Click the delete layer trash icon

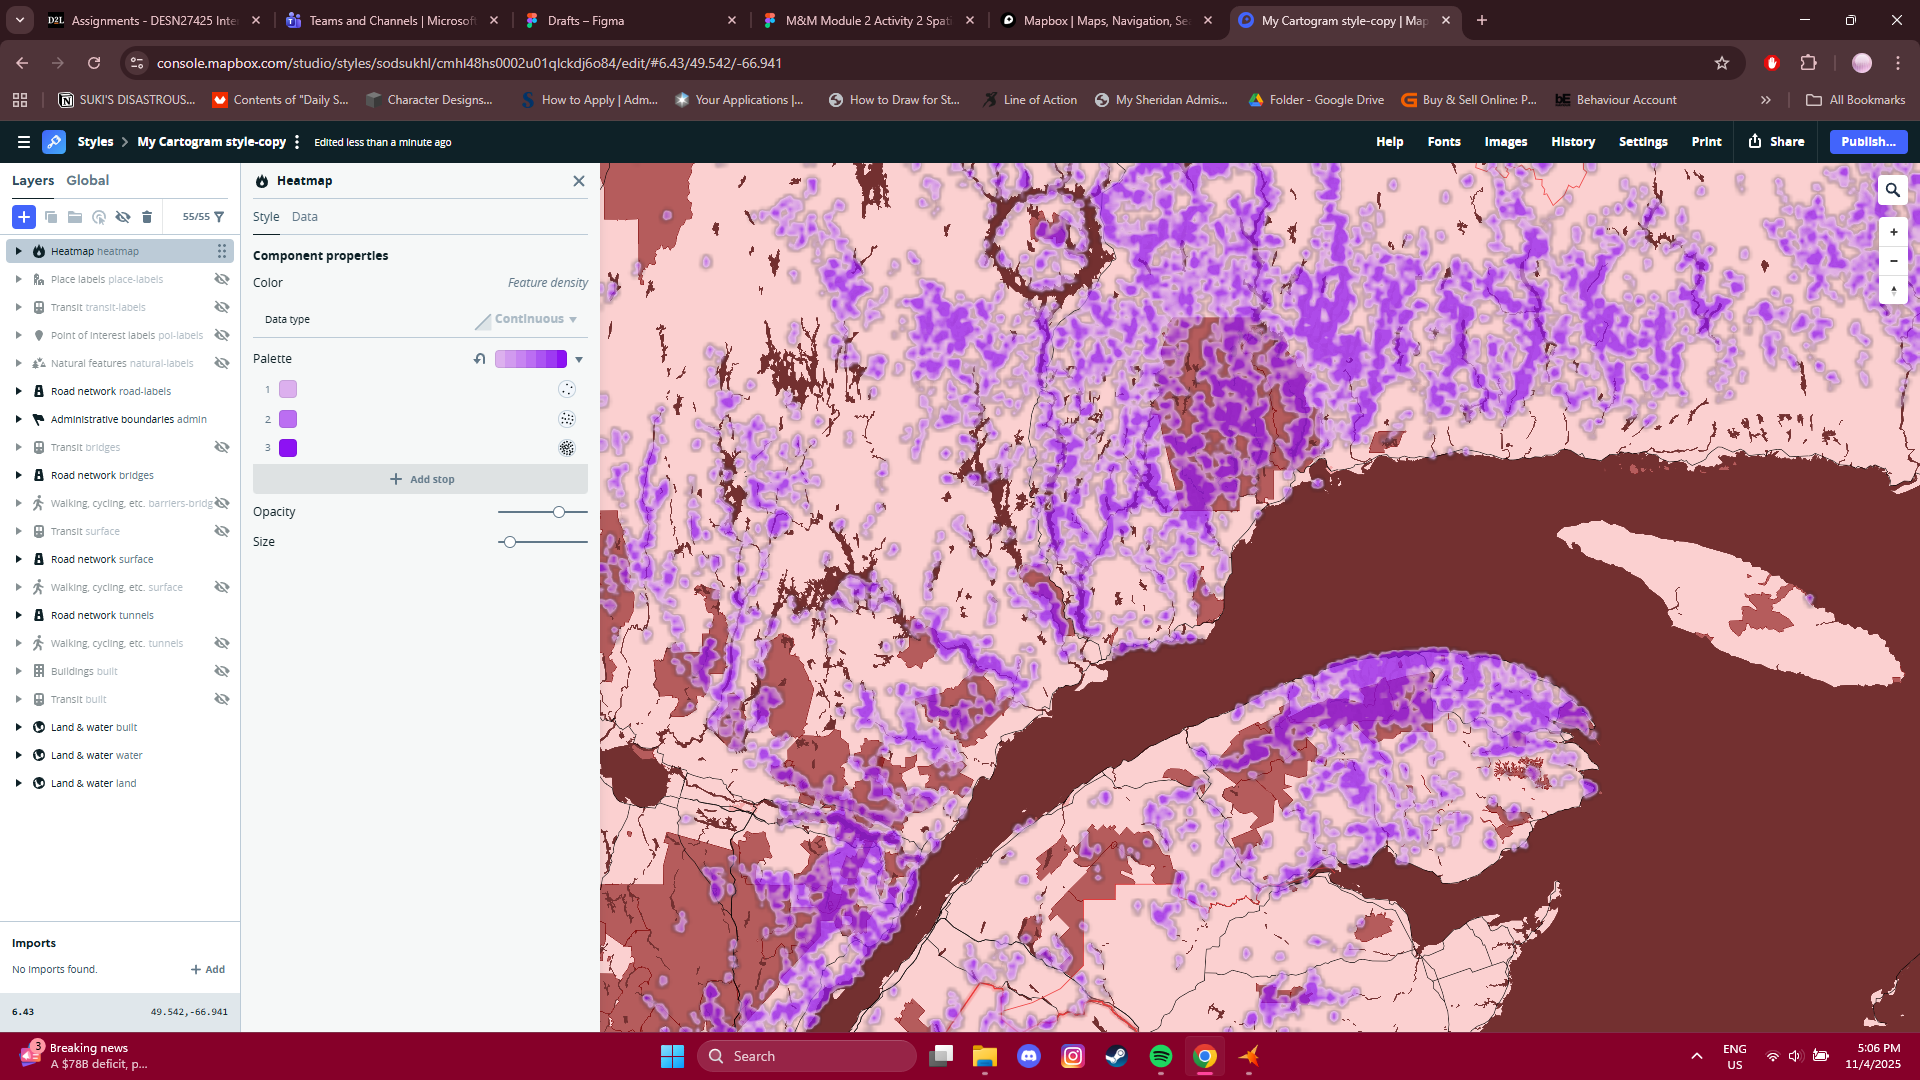tap(147, 217)
